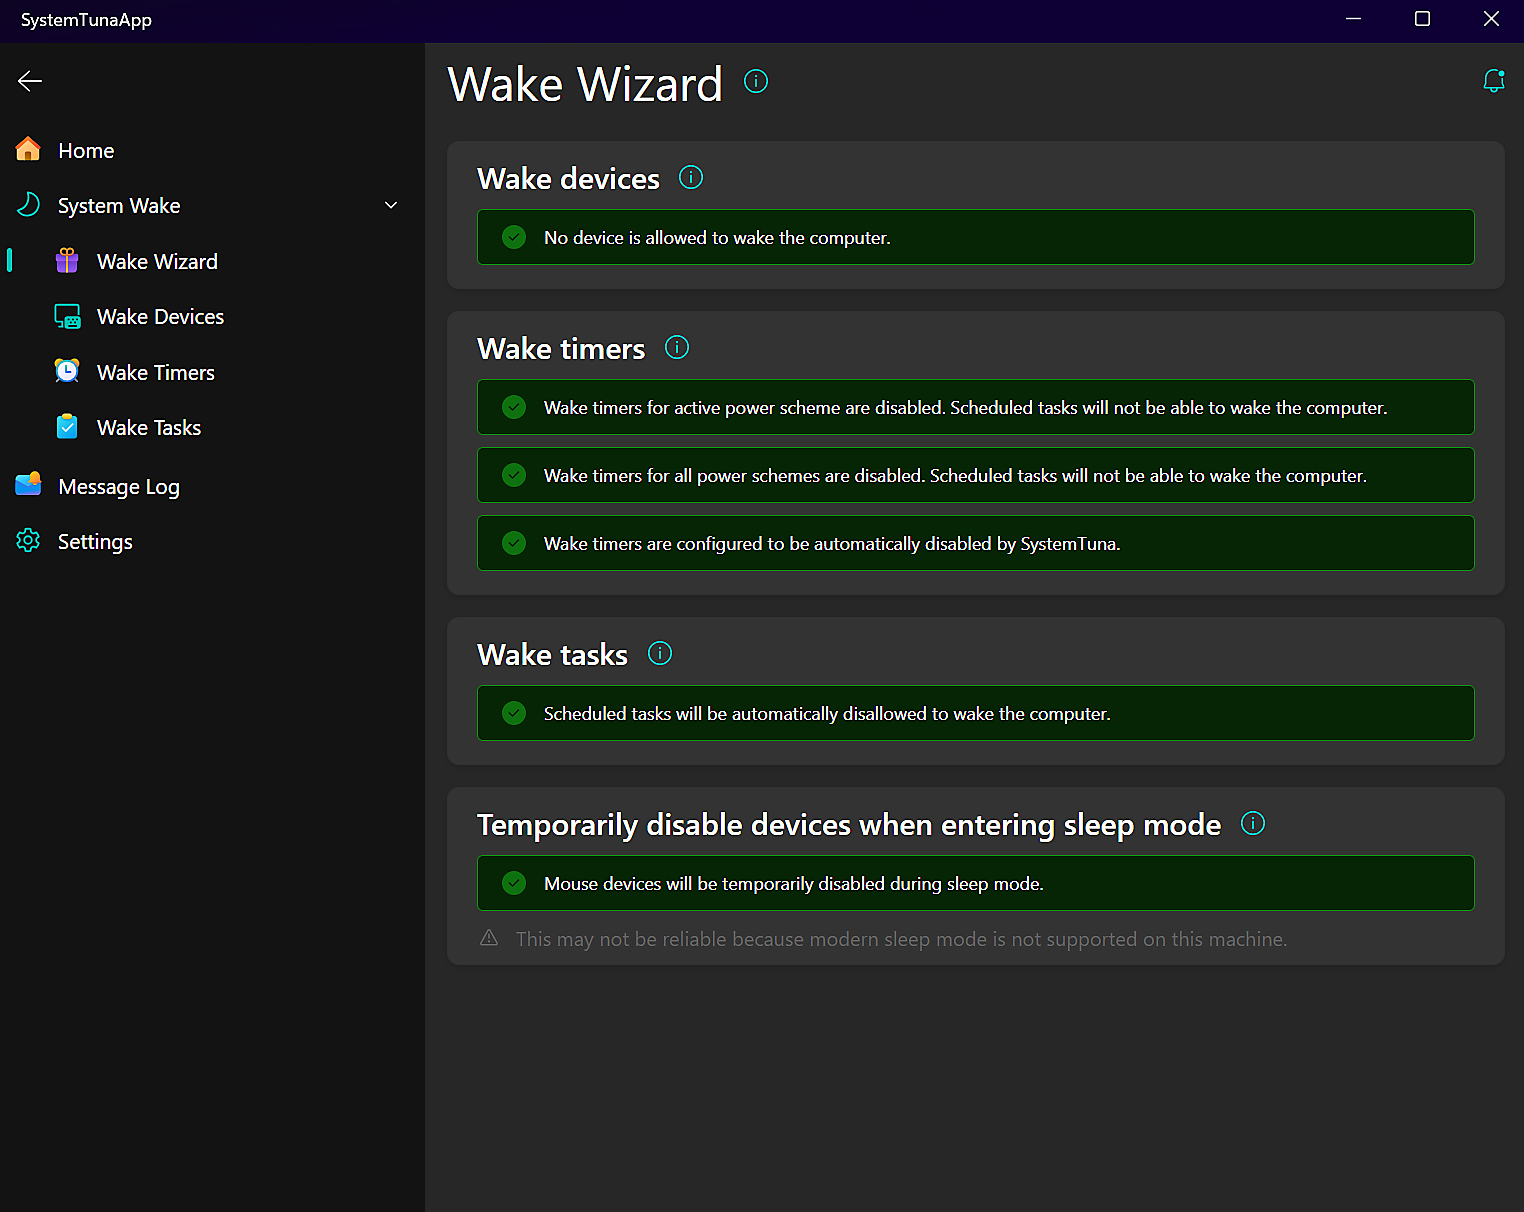Open info for Temporarily disable devices section

coord(1252,824)
